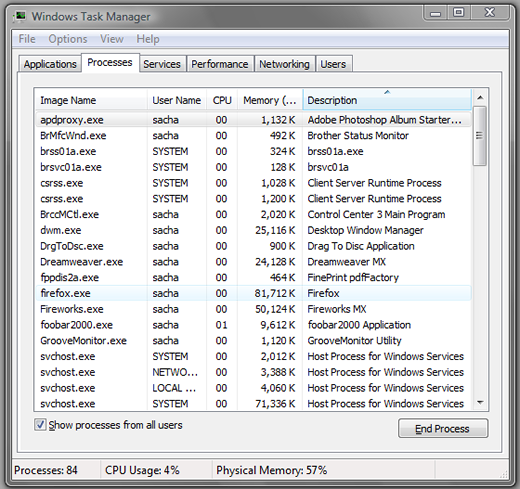Image resolution: width=520 pixels, height=489 pixels.
Task: Click the scrollbar up arrow
Action: click(480, 98)
